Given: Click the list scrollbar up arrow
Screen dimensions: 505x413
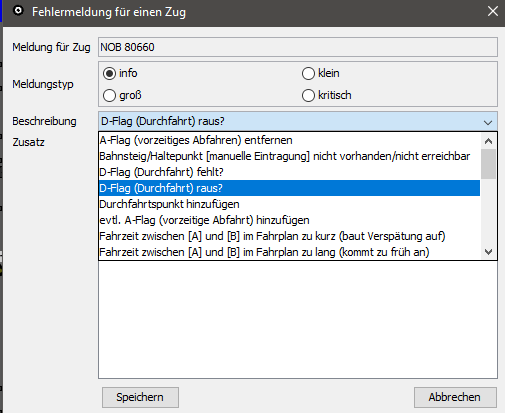Looking at the screenshot, I should point(488,141).
